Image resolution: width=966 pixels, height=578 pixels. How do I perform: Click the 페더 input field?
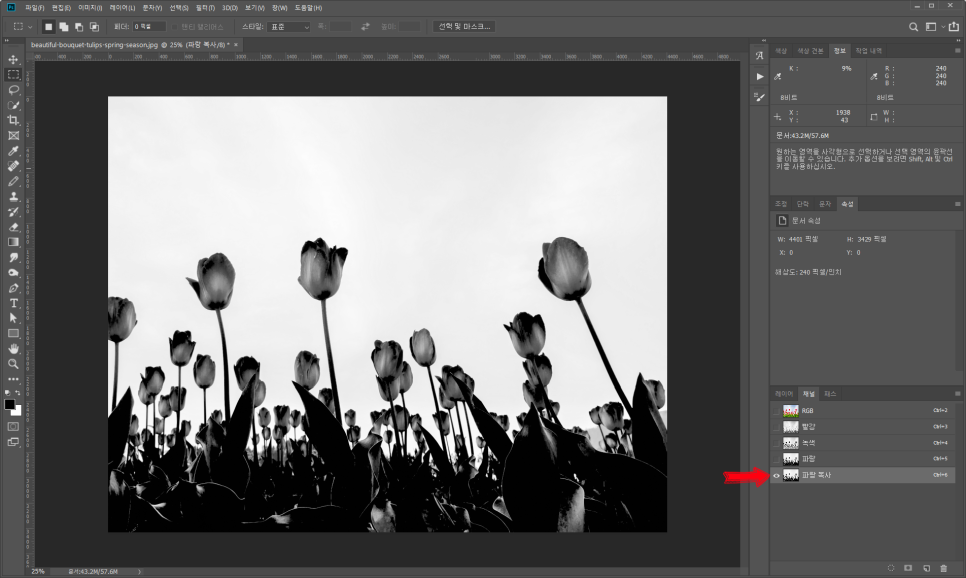(150, 26)
